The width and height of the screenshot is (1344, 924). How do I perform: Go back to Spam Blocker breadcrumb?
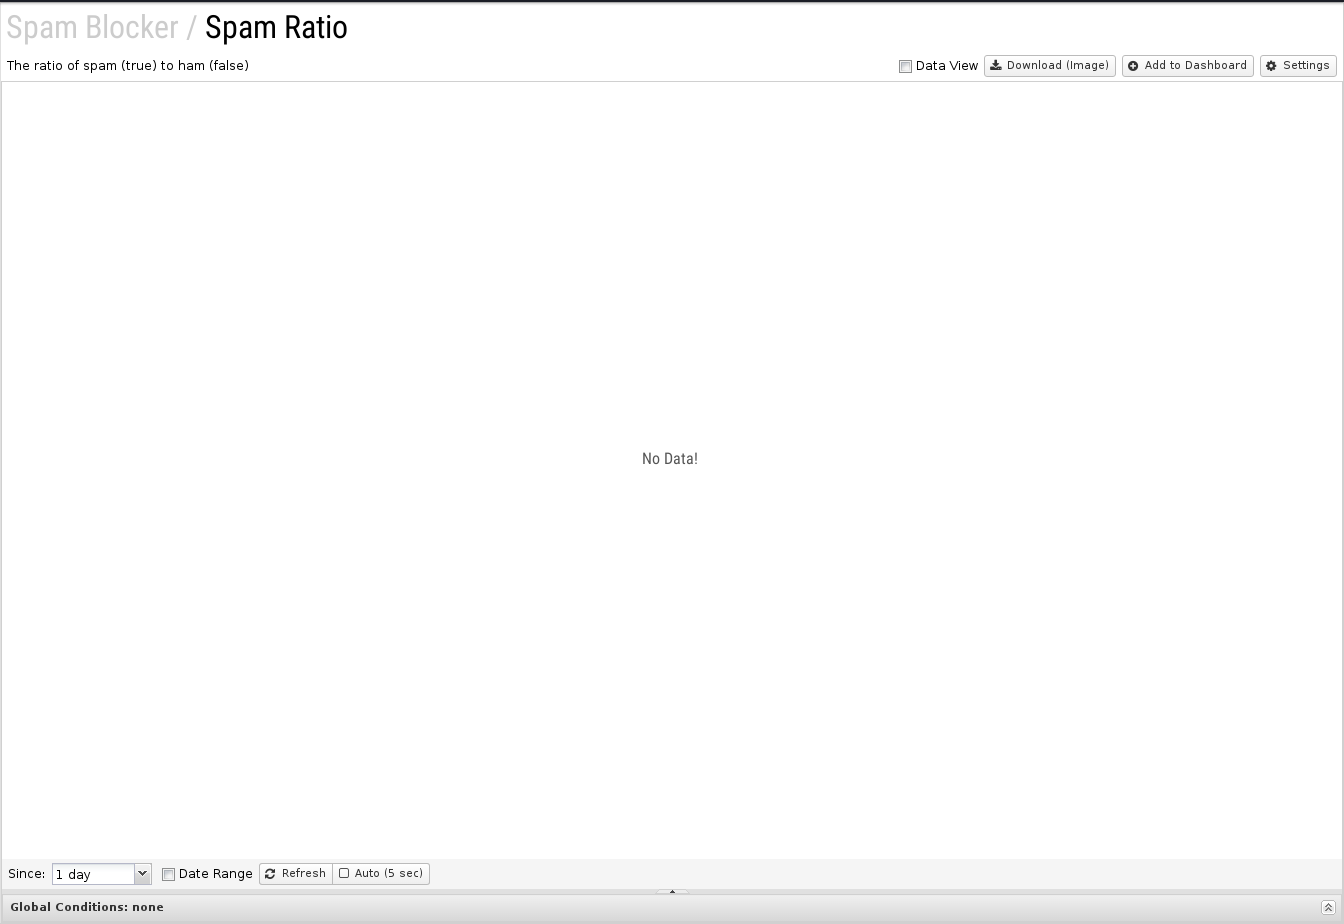coord(92,27)
